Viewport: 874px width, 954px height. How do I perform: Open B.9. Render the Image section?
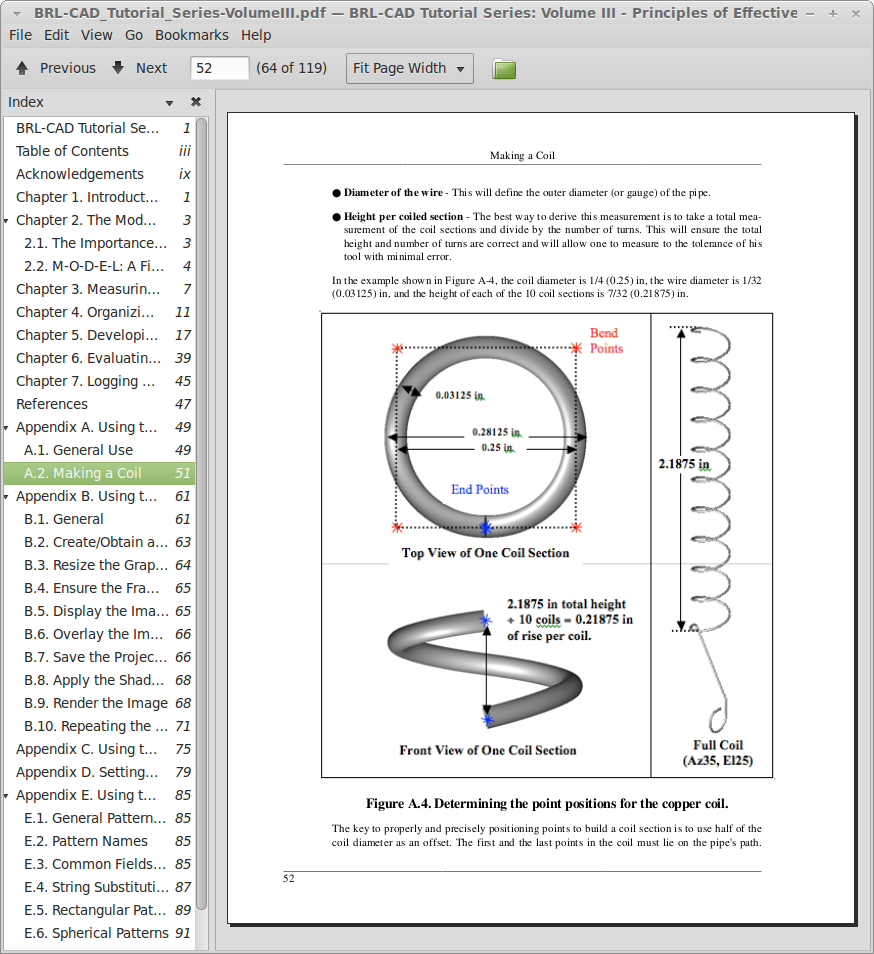coord(96,703)
